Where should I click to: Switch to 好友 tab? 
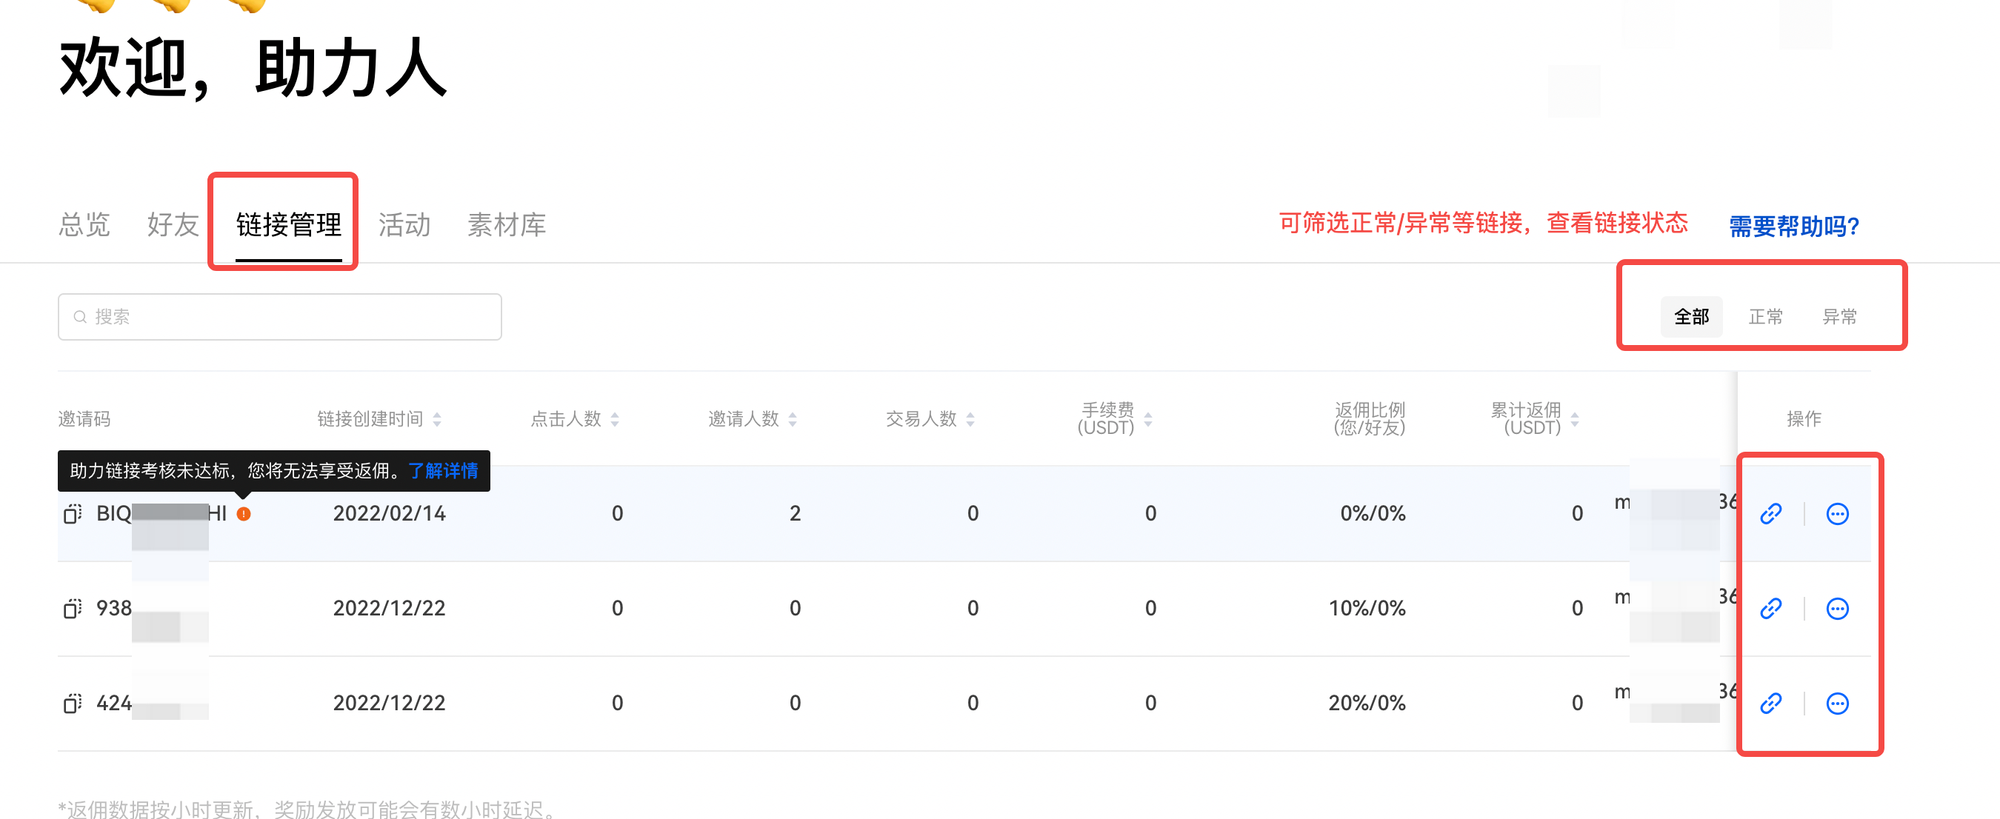[x=173, y=225]
